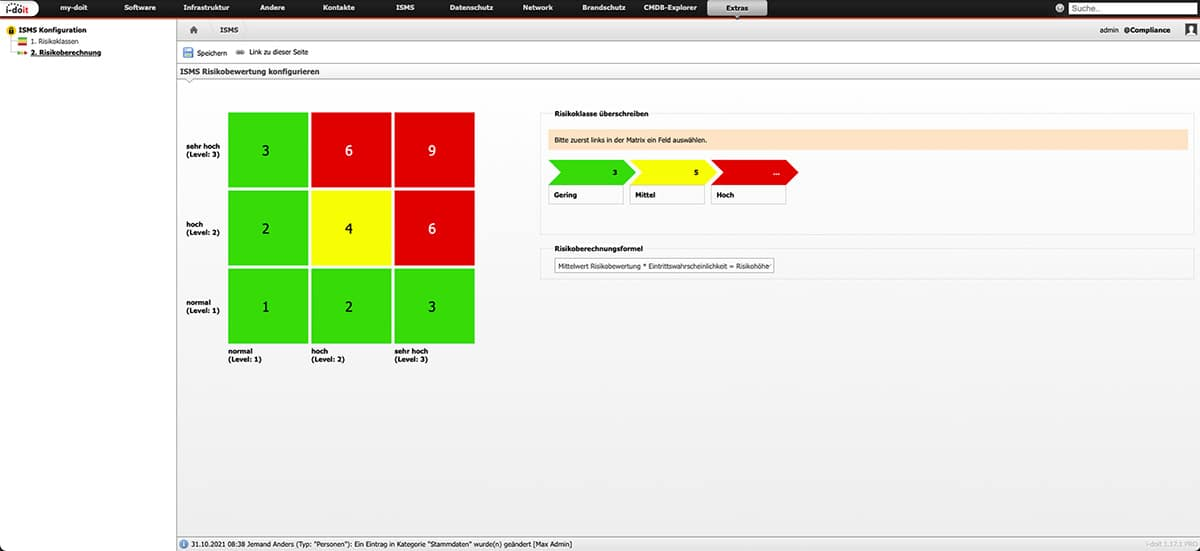Select ISMS Konfiguration tree root
The width and height of the screenshot is (1200, 551).
tap(52, 31)
